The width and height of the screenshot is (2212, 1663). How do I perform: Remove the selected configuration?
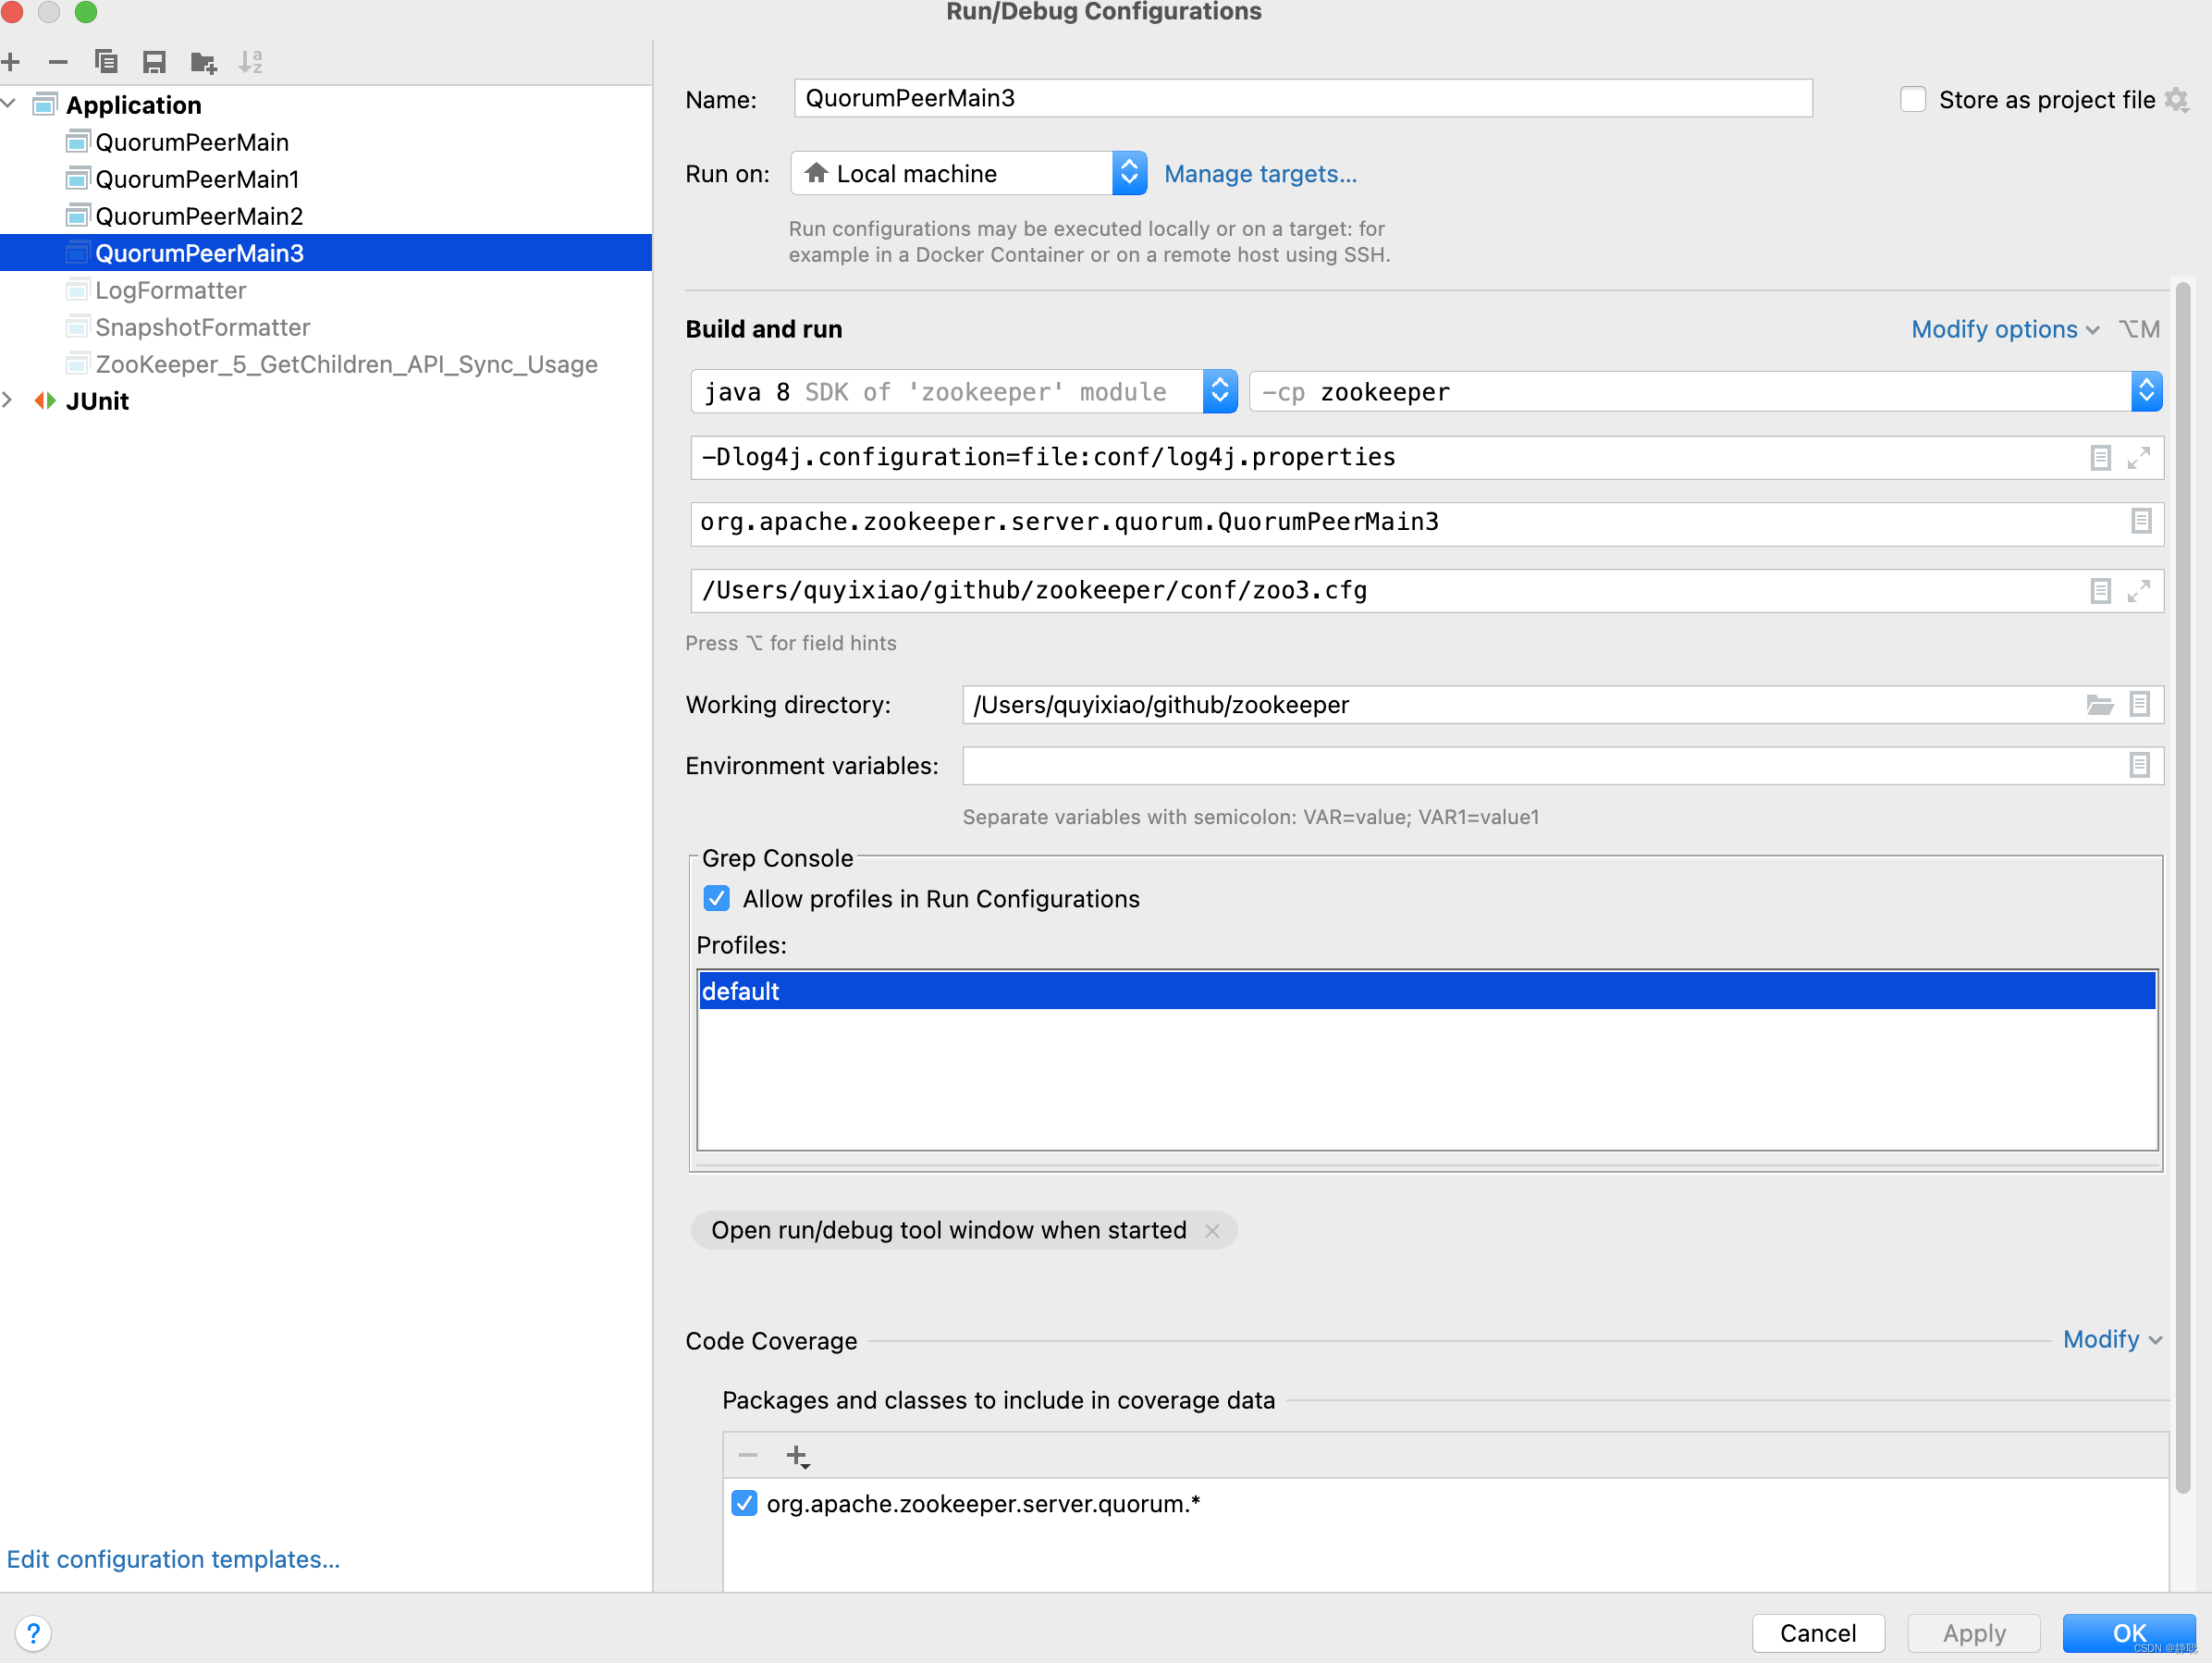click(x=58, y=62)
